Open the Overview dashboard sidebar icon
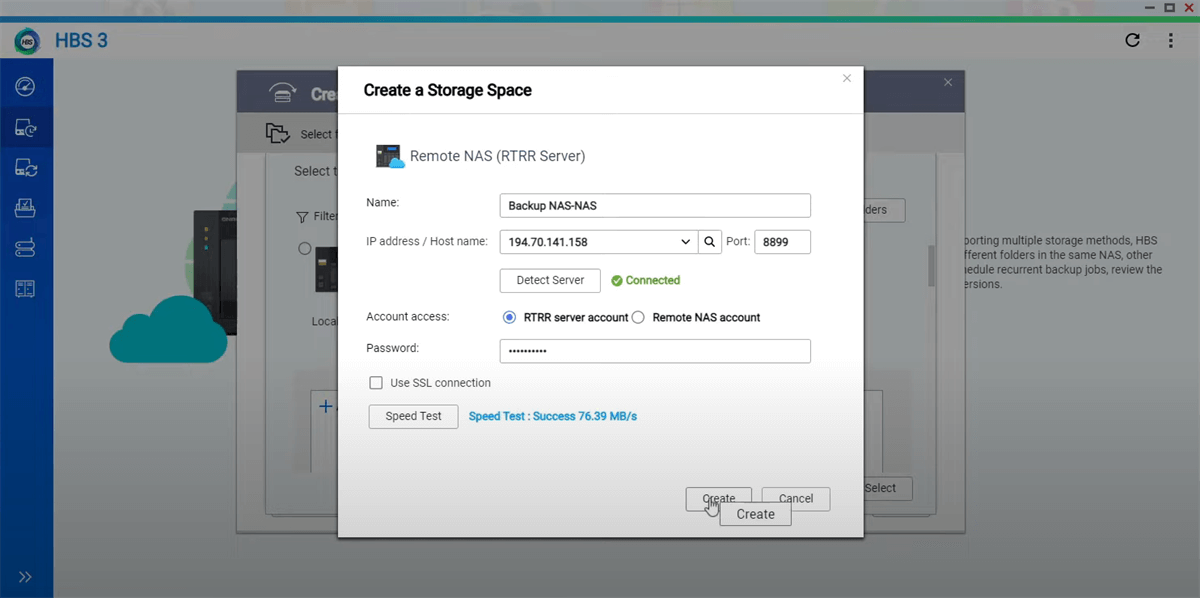The image size is (1200, 598). pyautogui.click(x=26, y=87)
